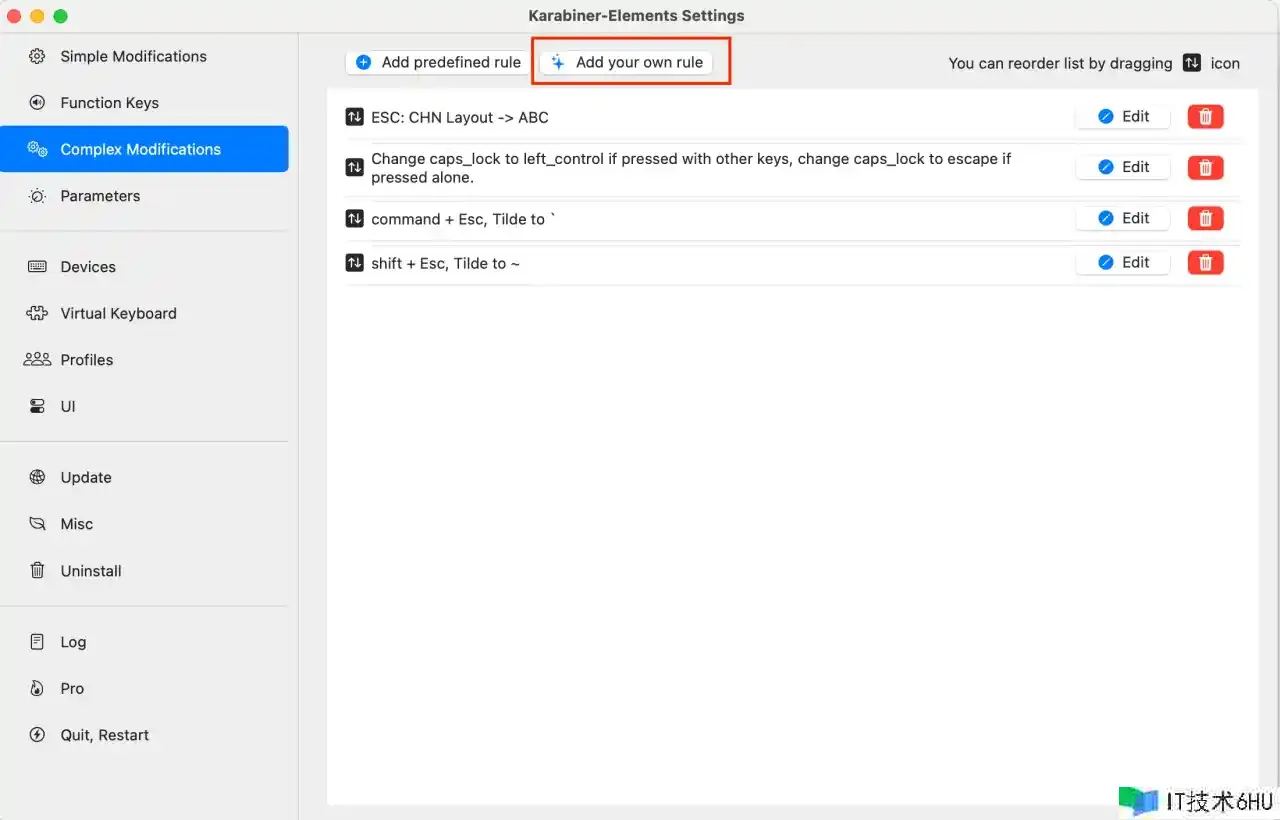Image resolution: width=1280 pixels, height=820 pixels.
Task: Edit the shift + Esc Tilde rule
Action: (1123, 262)
